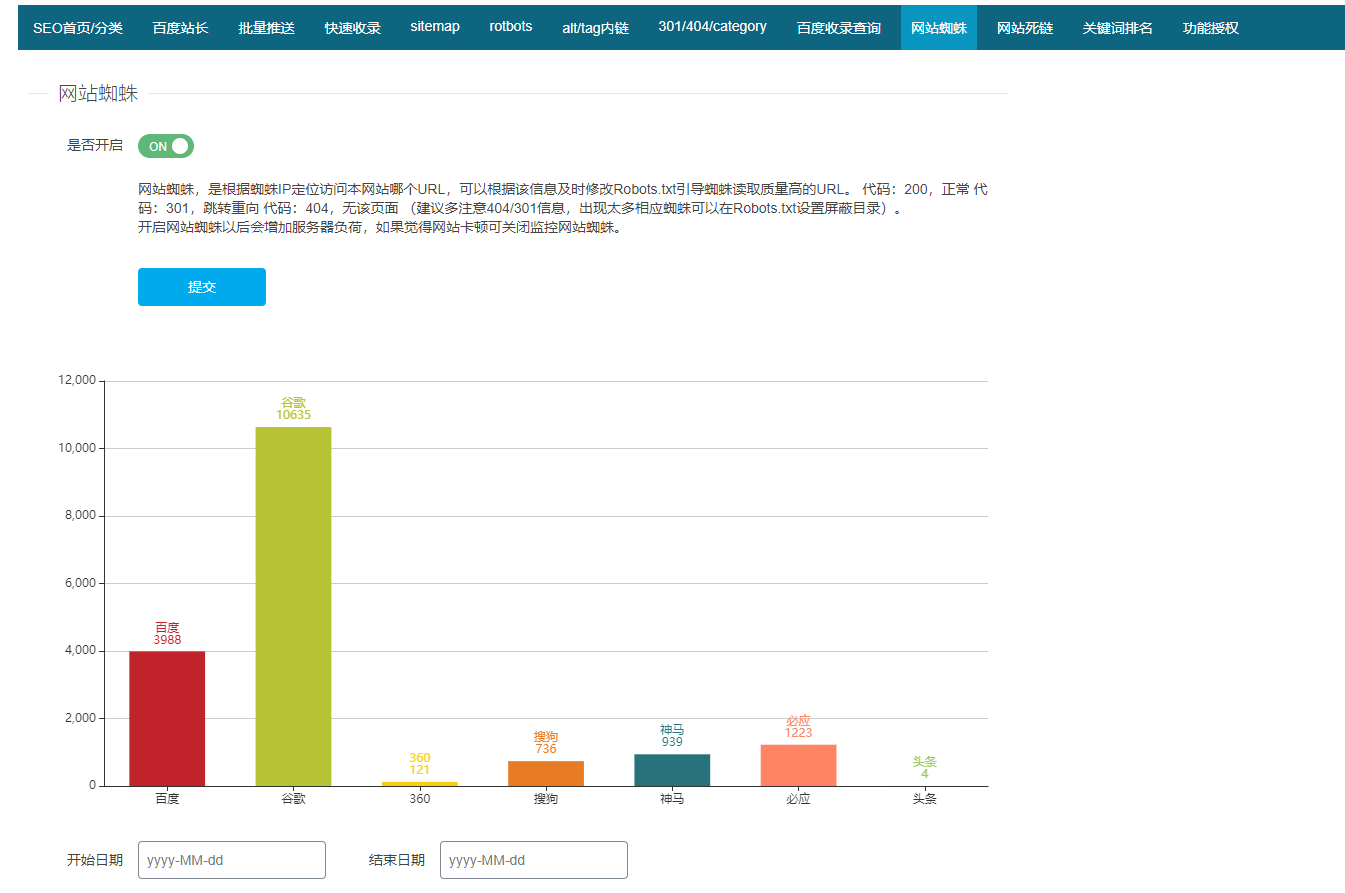Click the 结束日期 date input
The image size is (1345, 893).
pyautogui.click(x=533, y=860)
